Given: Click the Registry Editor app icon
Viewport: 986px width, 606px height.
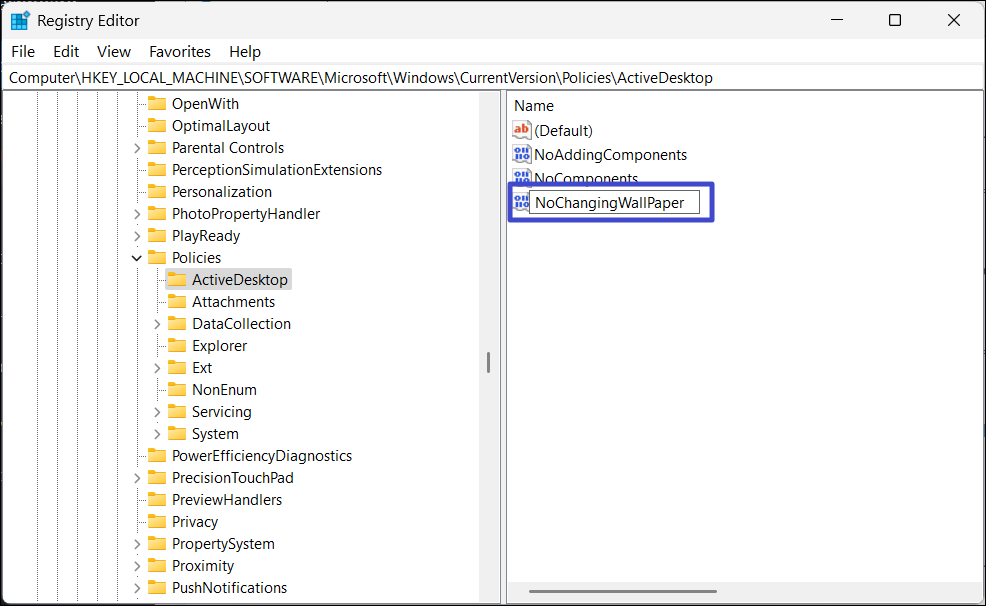Looking at the screenshot, I should coord(20,21).
